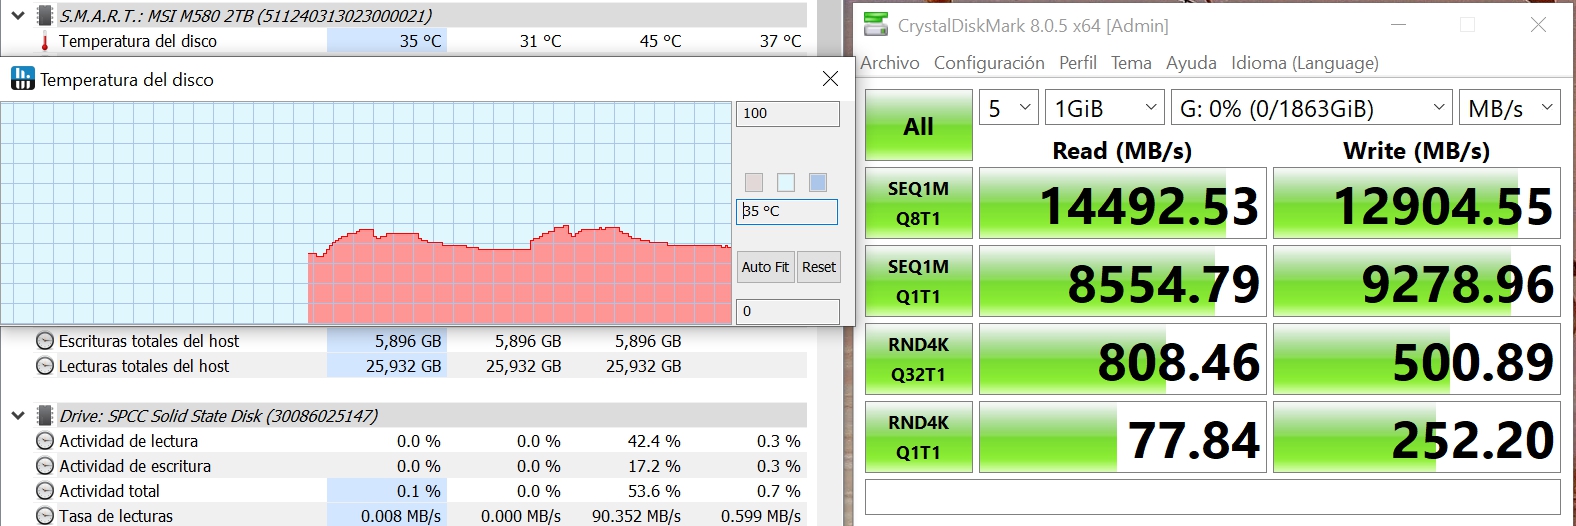This screenshot has height=526, width=1576.
Task: Click the highlighted 25,932 GB value of Lecturas totales
Action: 404,366
